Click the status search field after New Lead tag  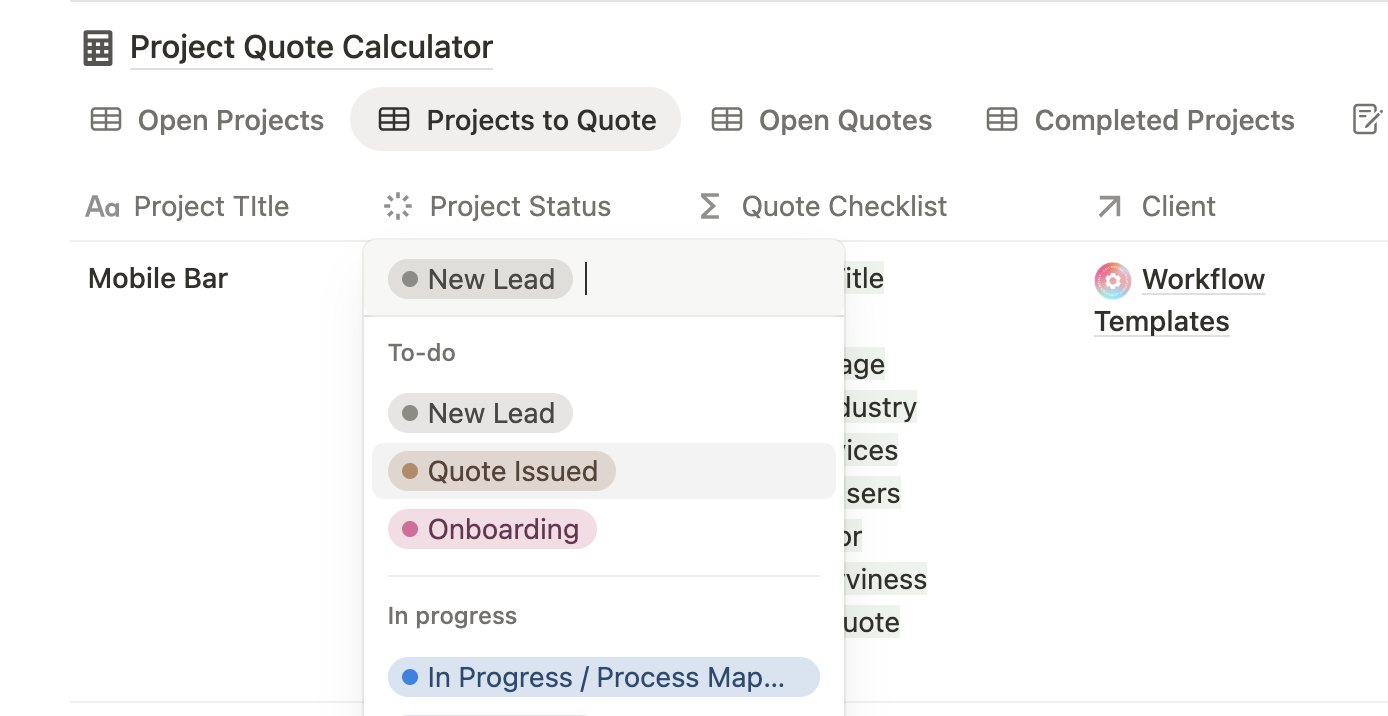[700, 279]
